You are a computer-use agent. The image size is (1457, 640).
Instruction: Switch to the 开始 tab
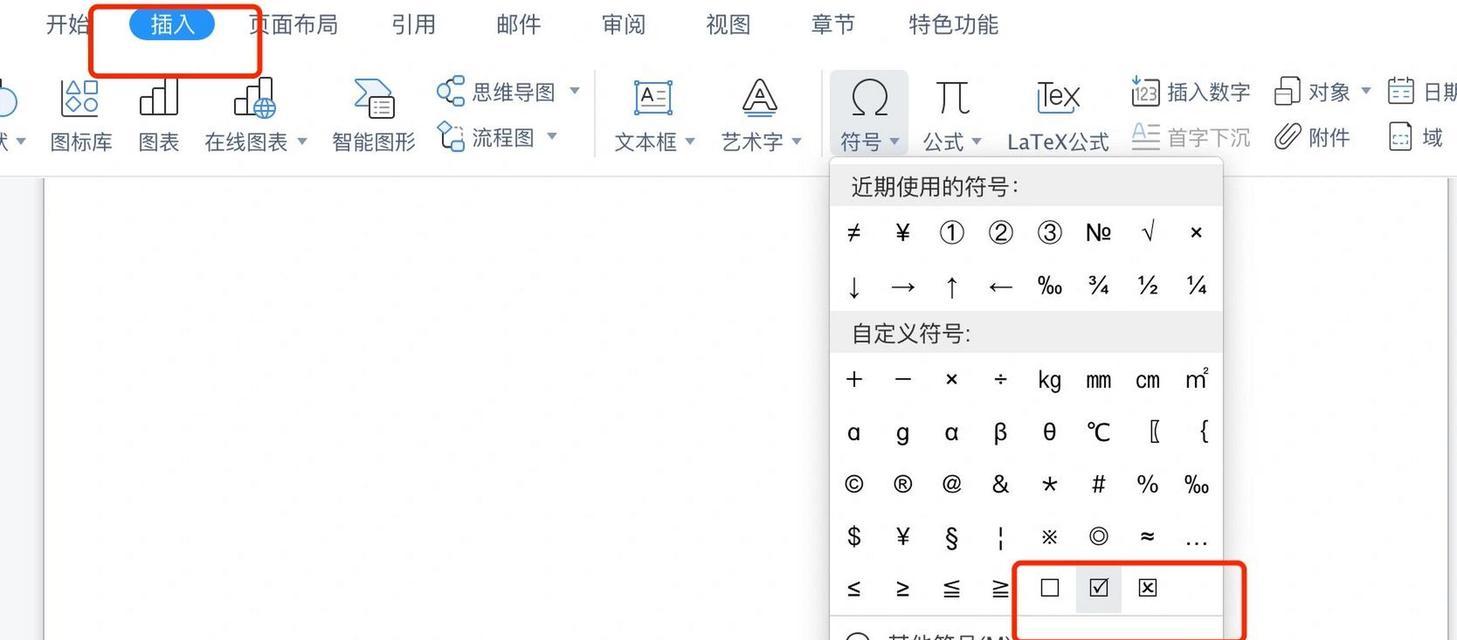pyautogui.click(x=68, y=25)
